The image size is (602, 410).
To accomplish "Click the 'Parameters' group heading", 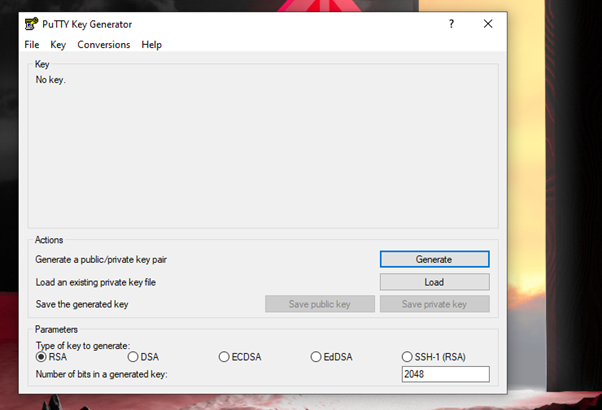I will (56, 329).
